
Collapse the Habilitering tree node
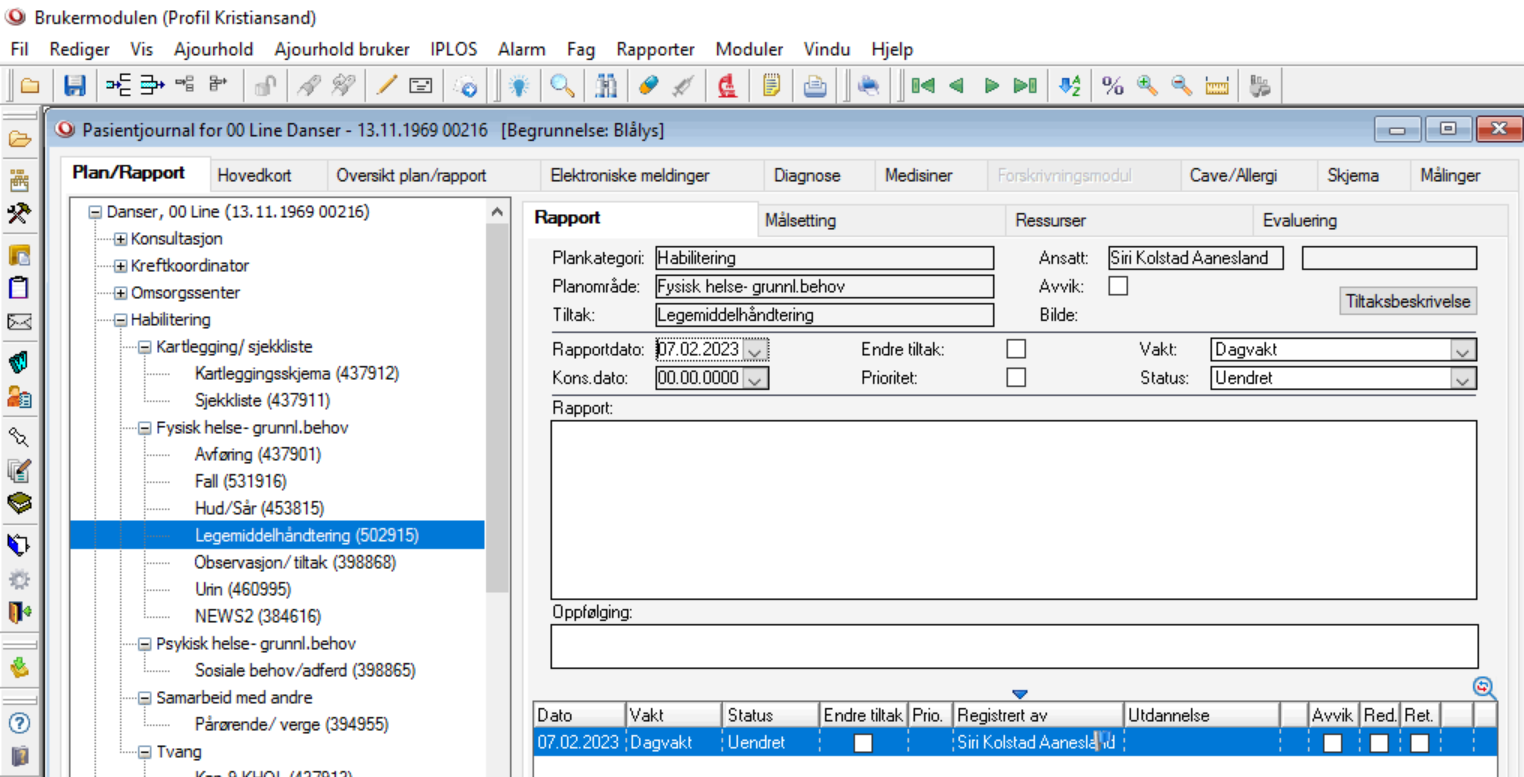(121, 320)
